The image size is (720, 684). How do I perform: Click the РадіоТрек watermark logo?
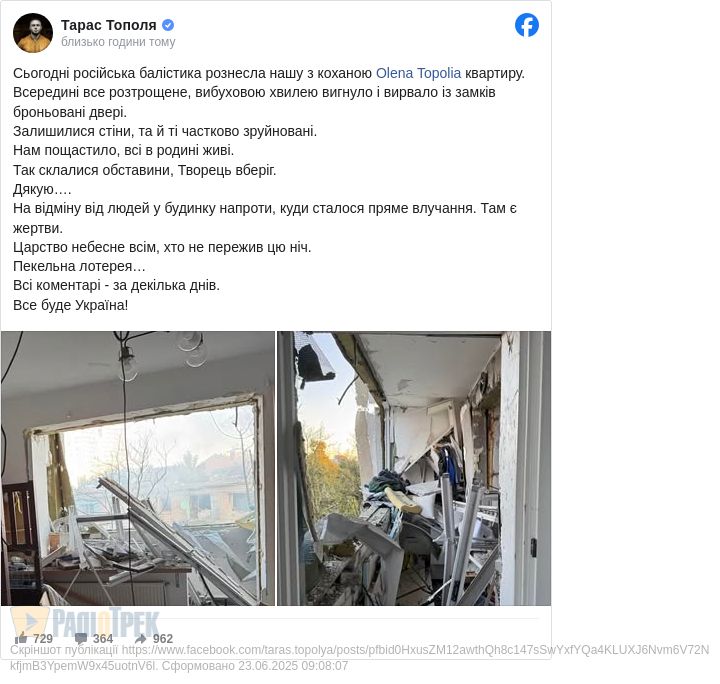point(85,621)
